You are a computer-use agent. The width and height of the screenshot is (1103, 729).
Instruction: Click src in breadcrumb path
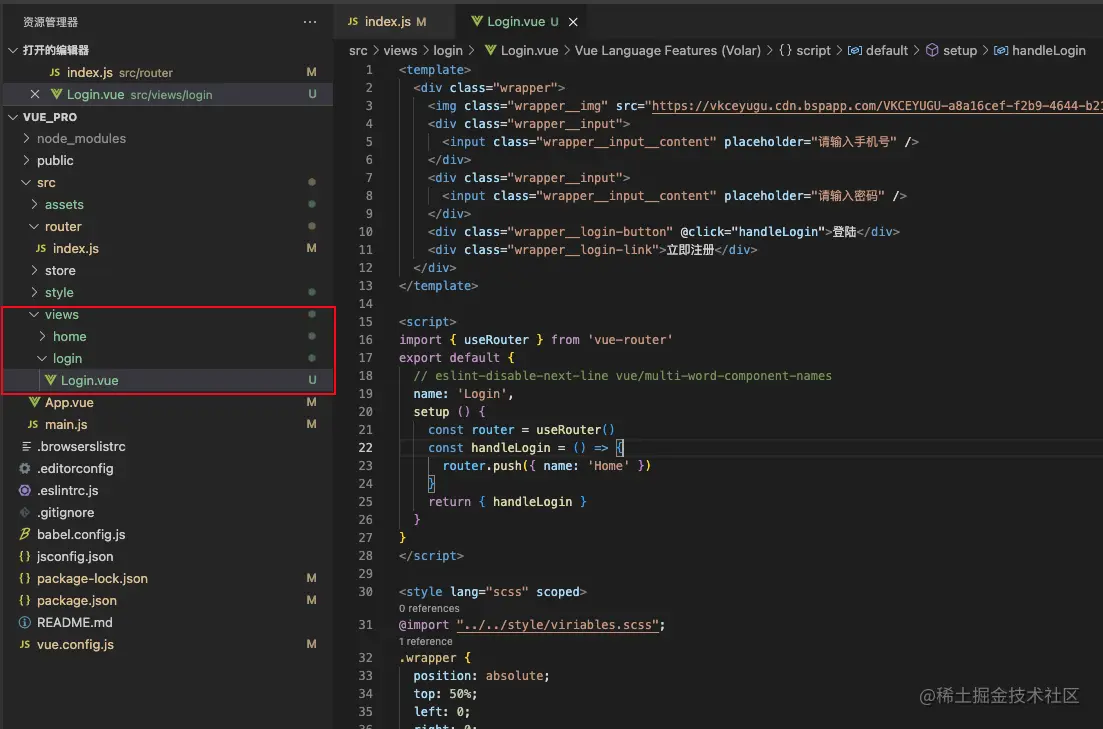point(358,51)
